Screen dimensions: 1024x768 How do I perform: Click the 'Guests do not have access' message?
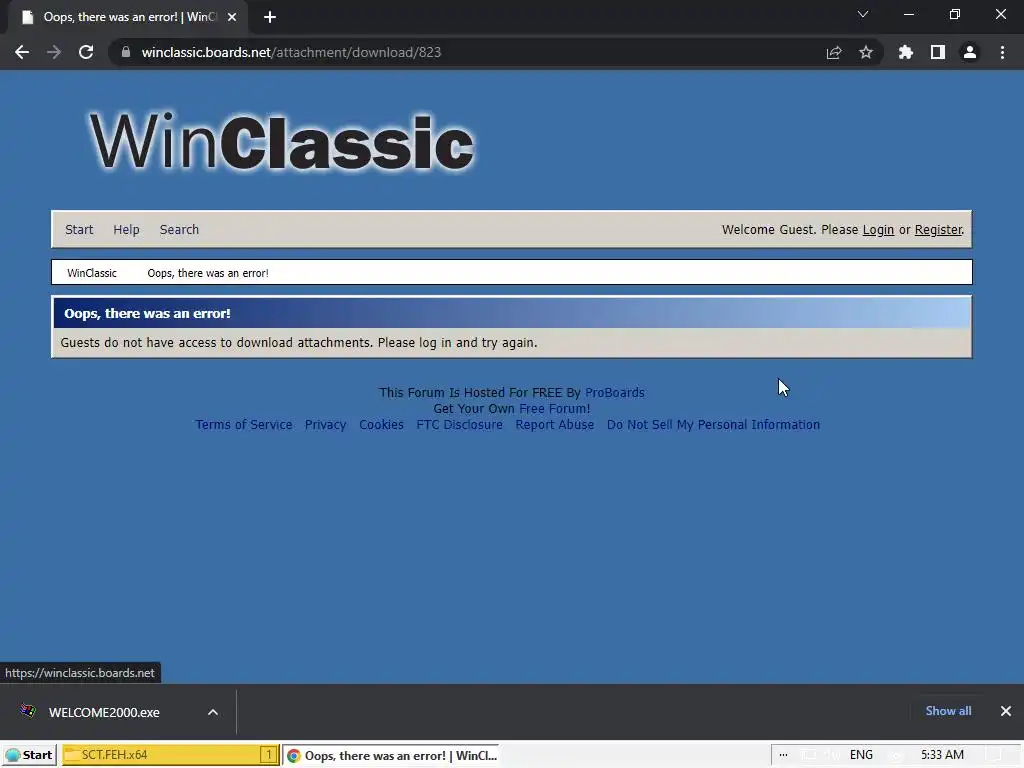[298, 343]
